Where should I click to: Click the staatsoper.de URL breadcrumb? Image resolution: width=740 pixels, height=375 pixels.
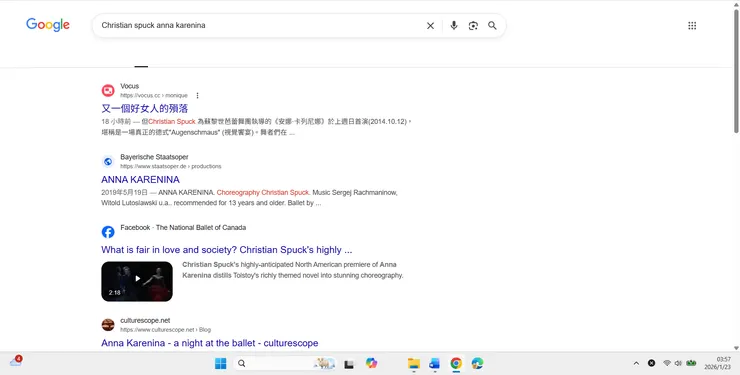170,166
